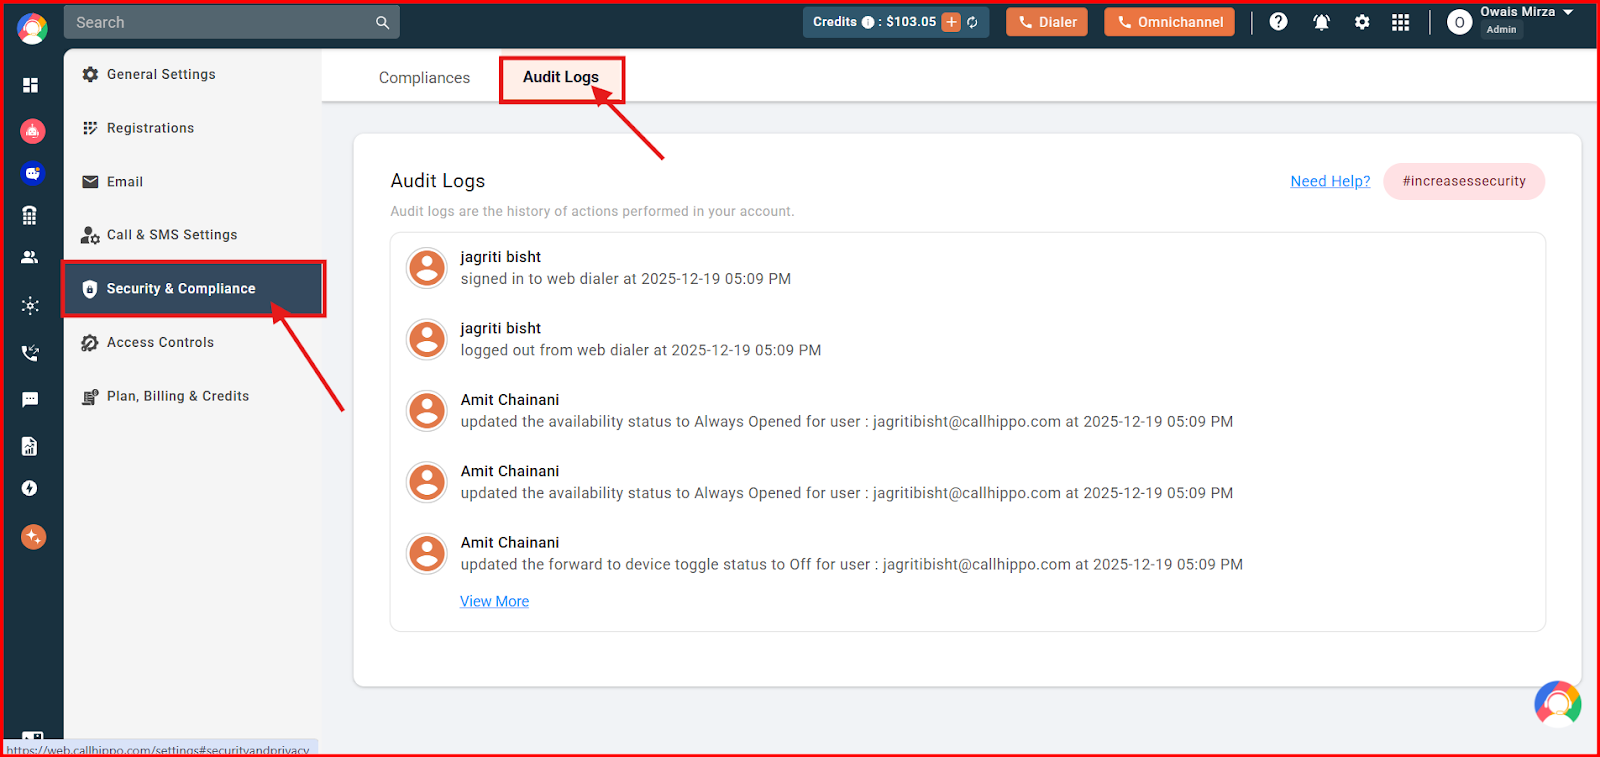Click jagriti bisht avatar on signed-in entry
The width and height of the screenshot is (1600, 757).
pyautogui.click(x=427, y=268)
